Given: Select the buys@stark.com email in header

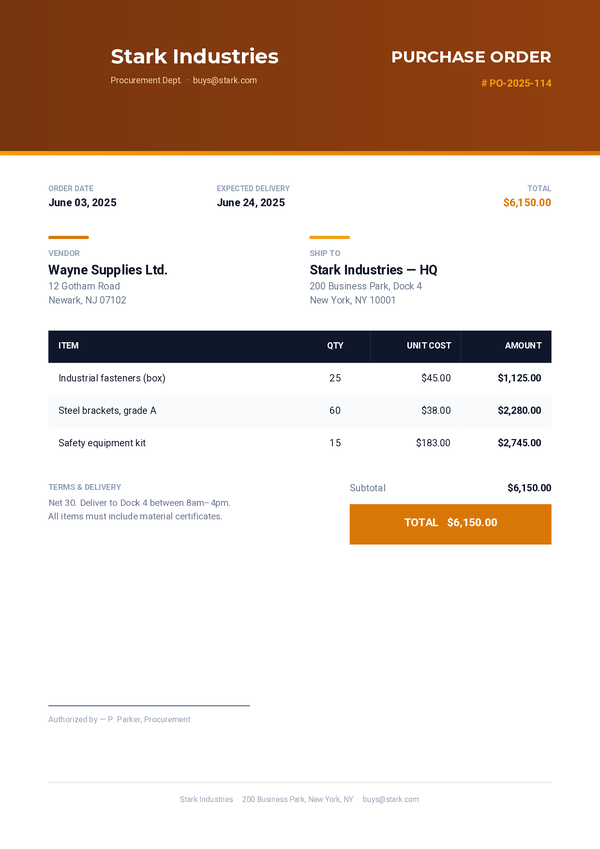Looking at the screenshot, I should tap(225, 80).
